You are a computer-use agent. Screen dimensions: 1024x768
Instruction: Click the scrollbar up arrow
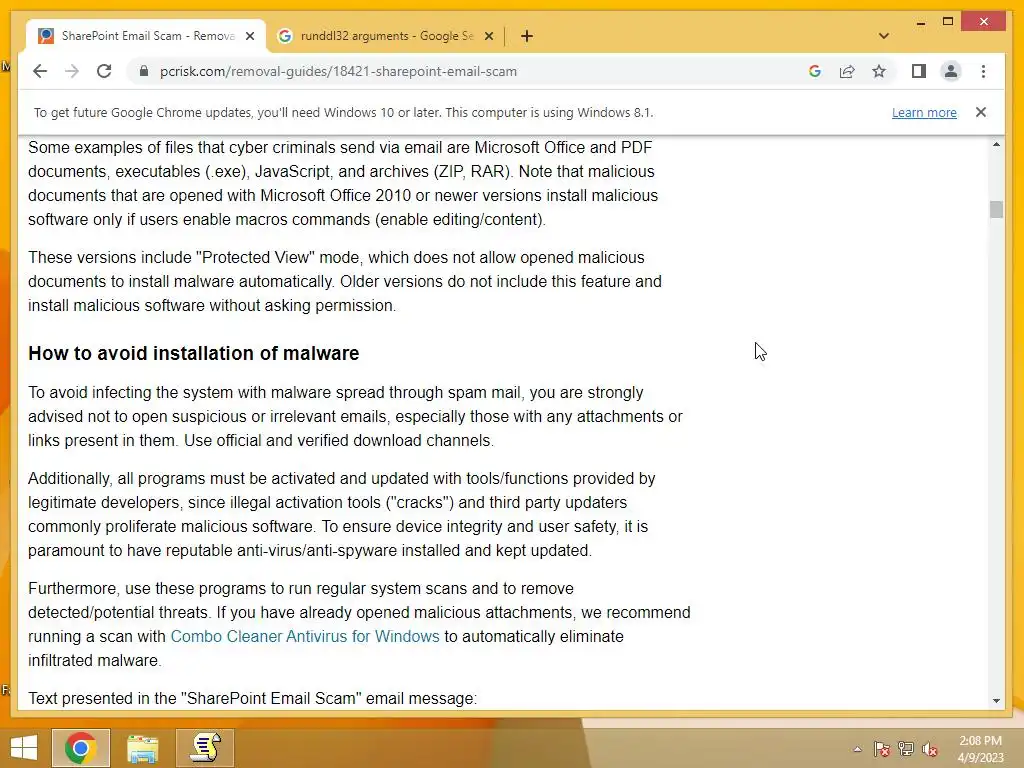(996, 144)
